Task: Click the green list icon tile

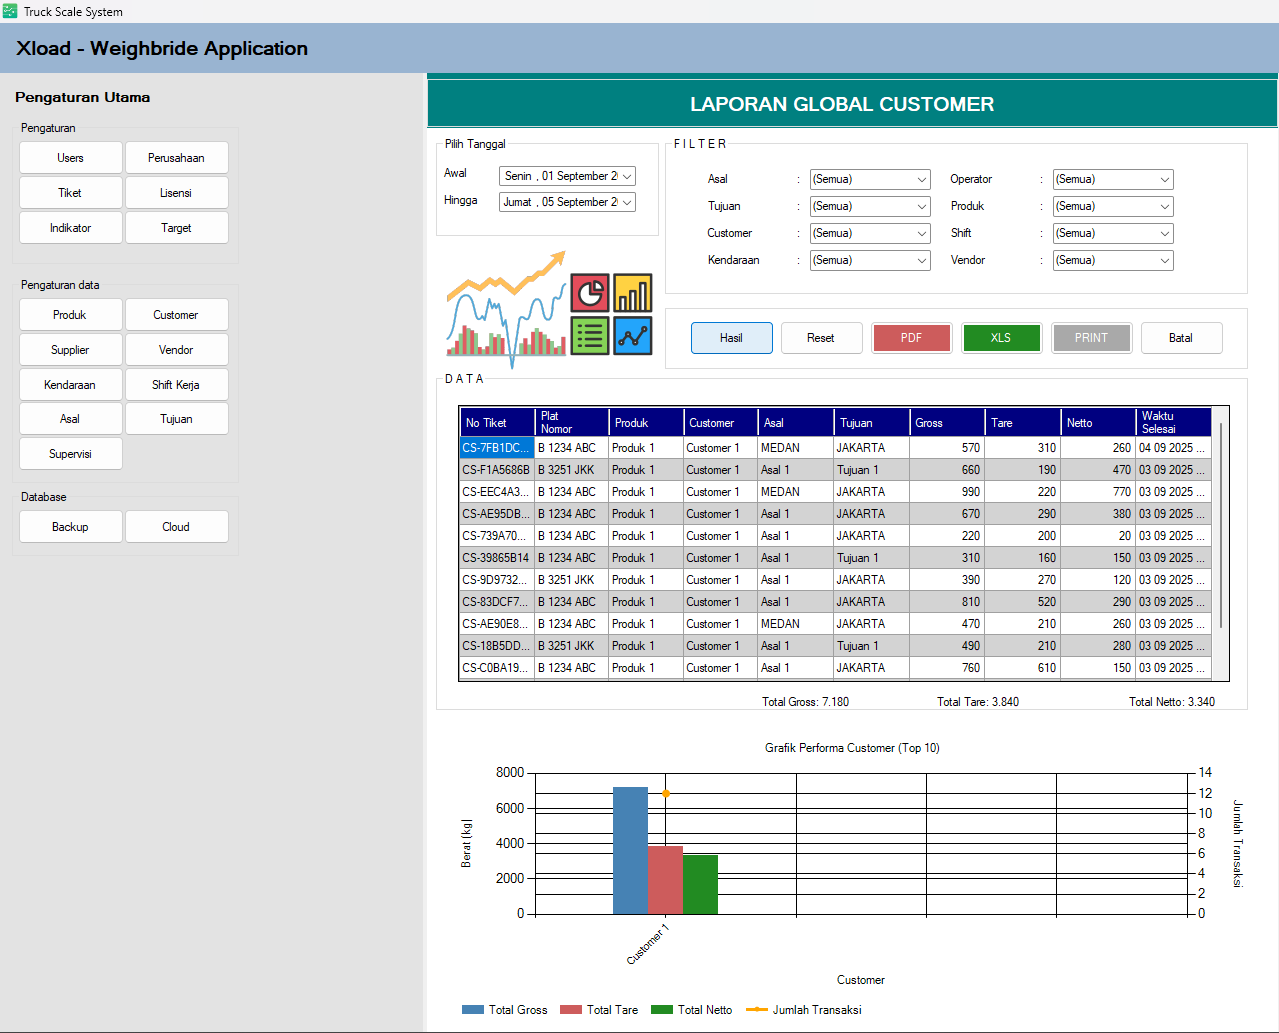Action: pyautogui.click(x=590, y=336)
